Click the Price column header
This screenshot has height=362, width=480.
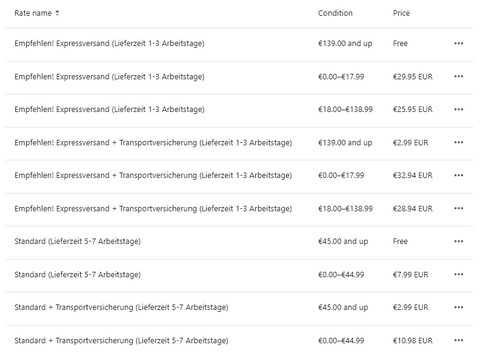click(401, 13)
